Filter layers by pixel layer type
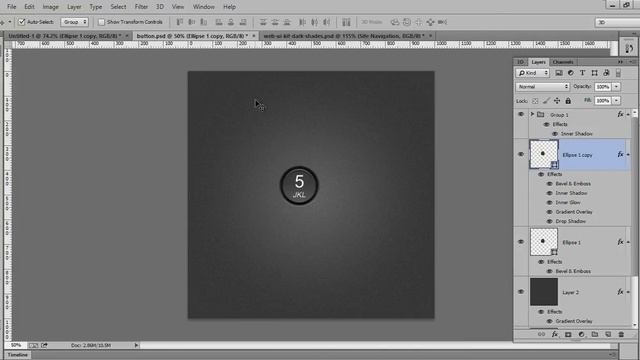The image size is (640, 360). pyautogui.click(x=559, y=73)
